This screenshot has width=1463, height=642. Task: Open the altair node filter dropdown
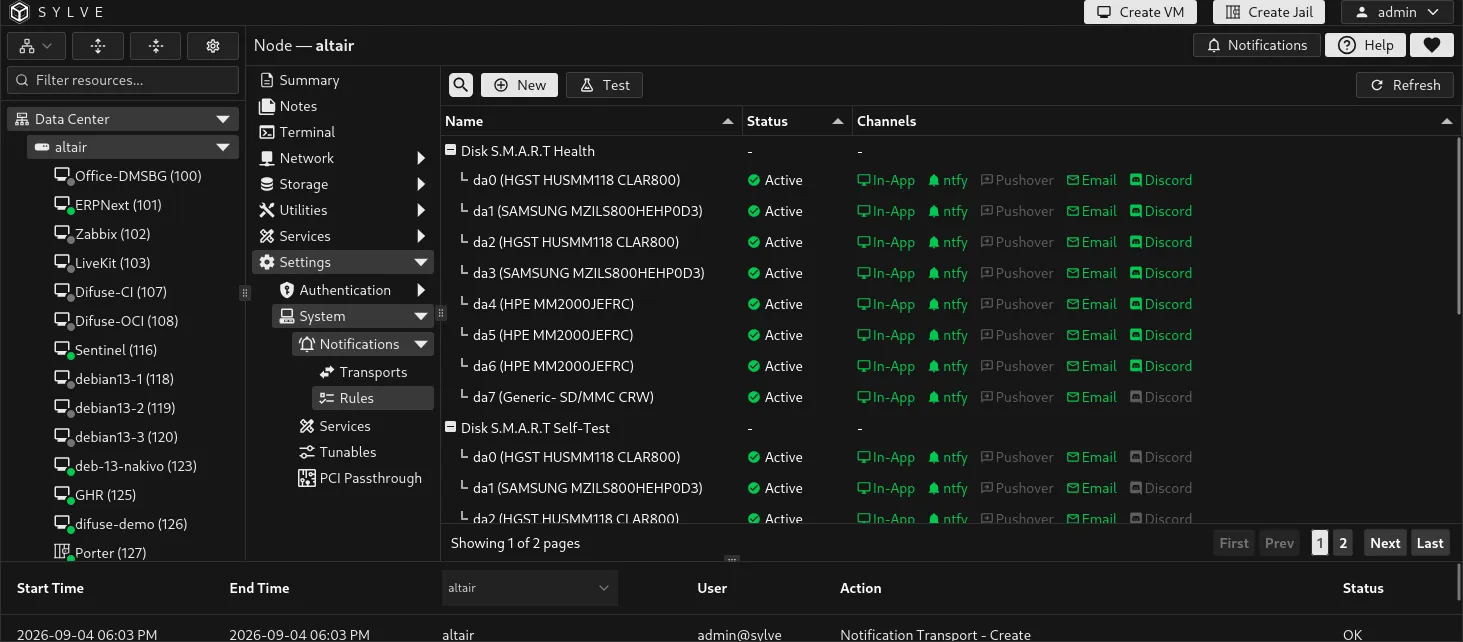[x=530, y=588]
